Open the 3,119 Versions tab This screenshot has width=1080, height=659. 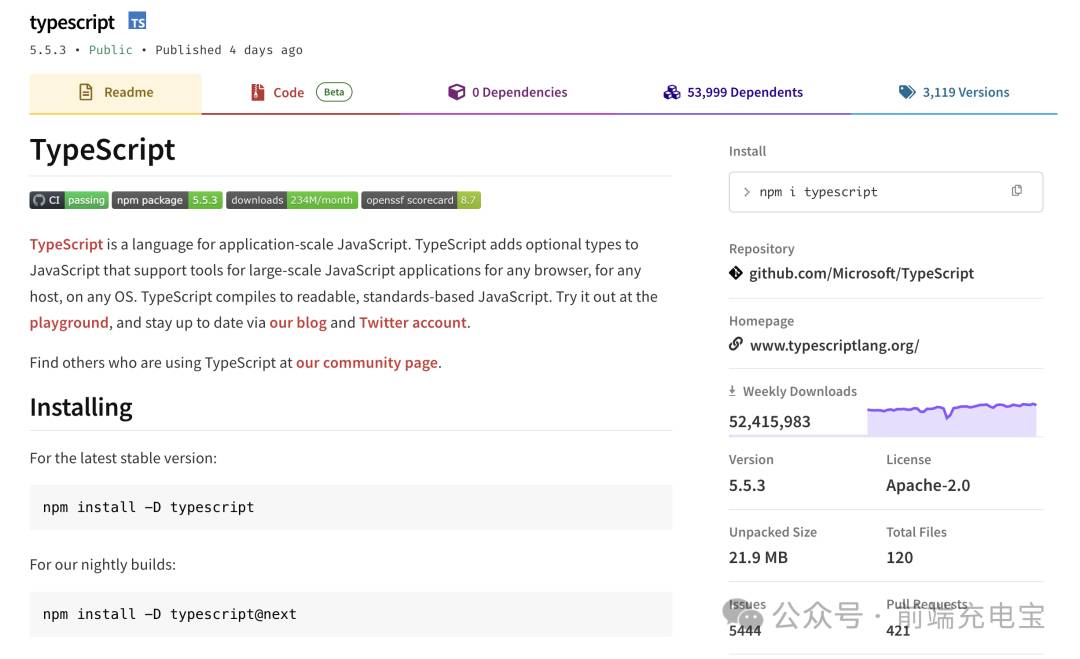tap(954, 92)
